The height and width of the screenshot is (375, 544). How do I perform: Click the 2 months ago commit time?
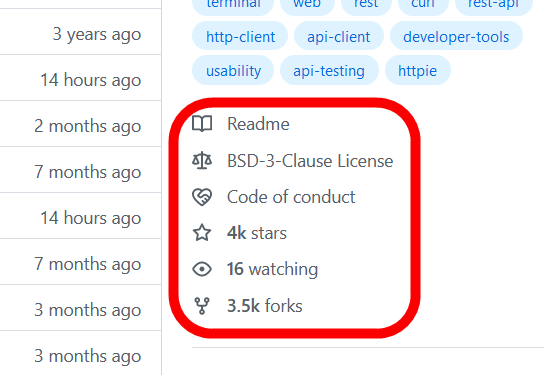point(88,126)
